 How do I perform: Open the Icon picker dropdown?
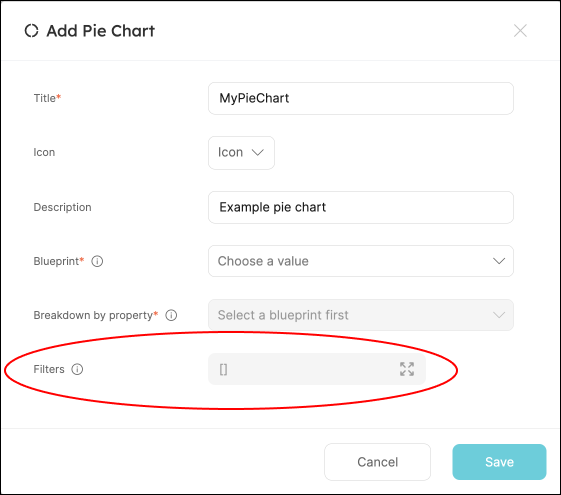pos(242,153)
